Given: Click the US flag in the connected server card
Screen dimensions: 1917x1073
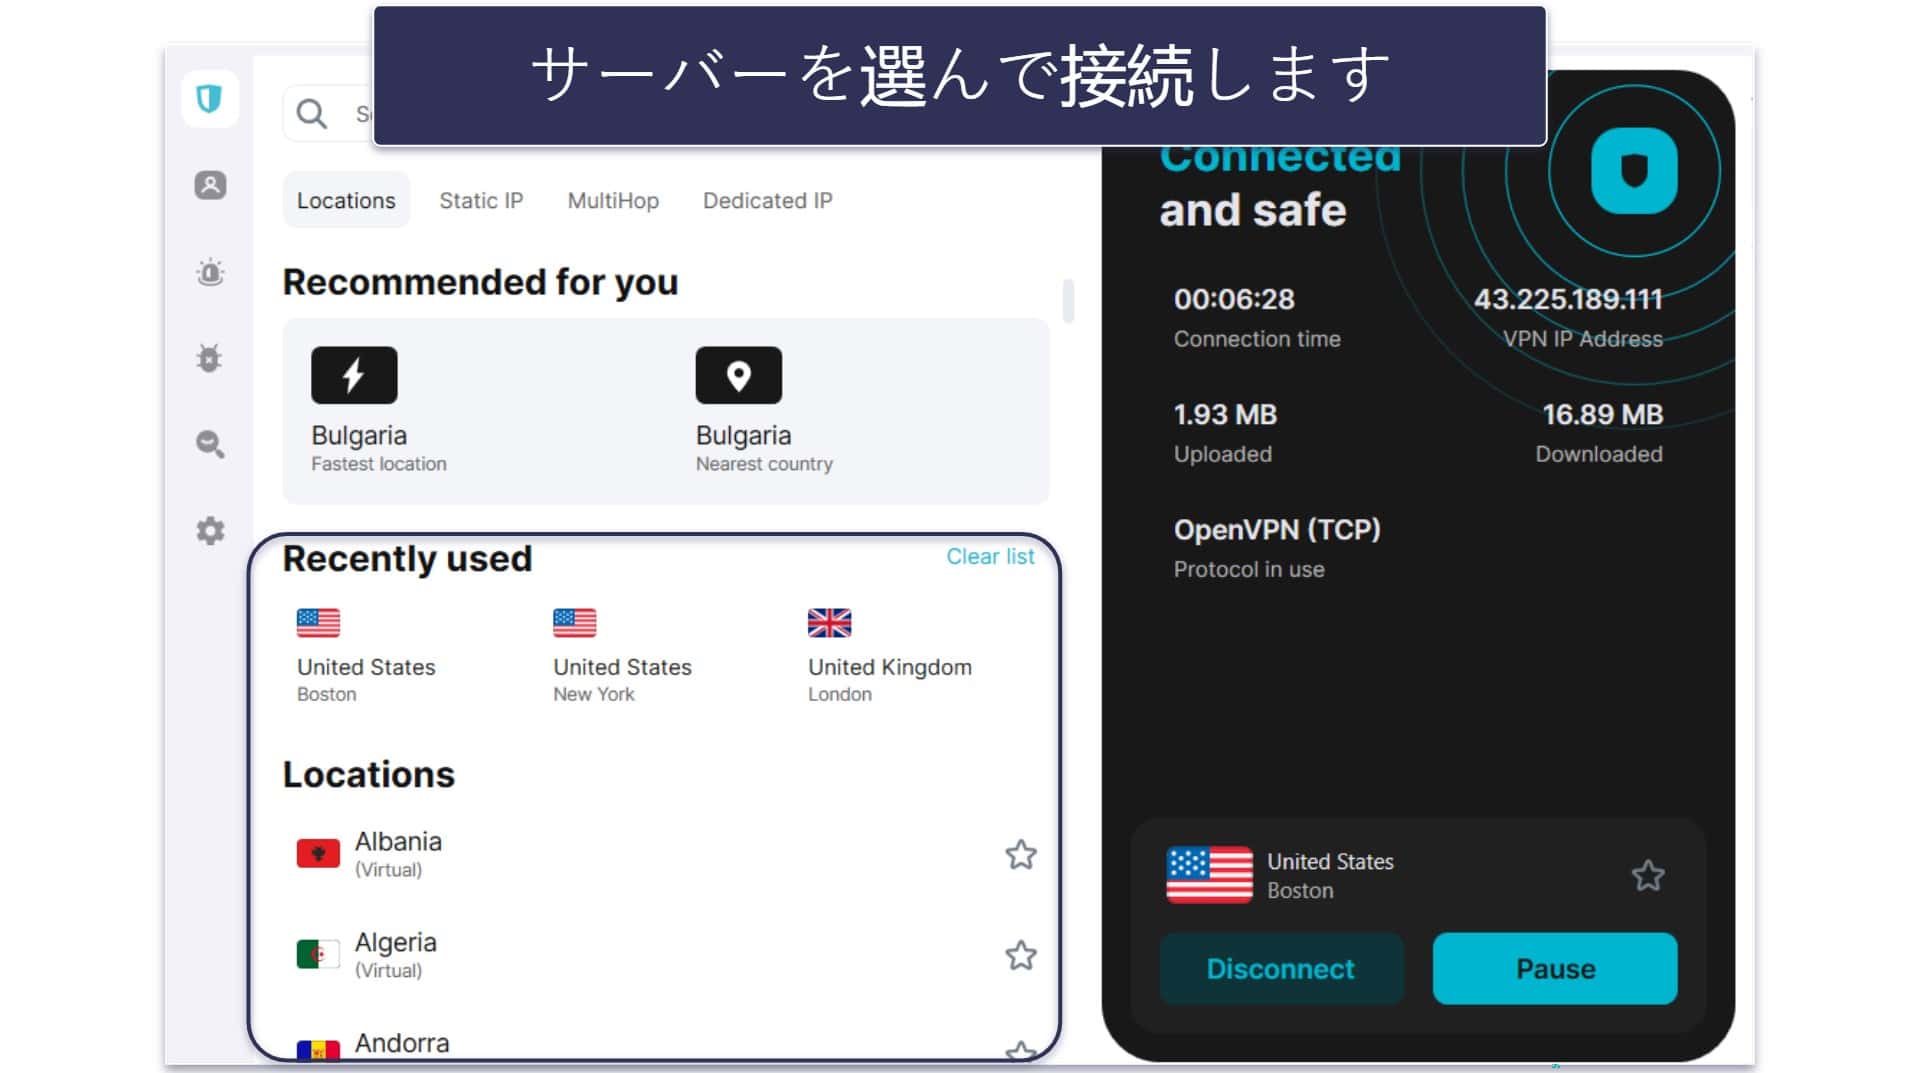Looking at the screenshot, I should [1209, 875].
